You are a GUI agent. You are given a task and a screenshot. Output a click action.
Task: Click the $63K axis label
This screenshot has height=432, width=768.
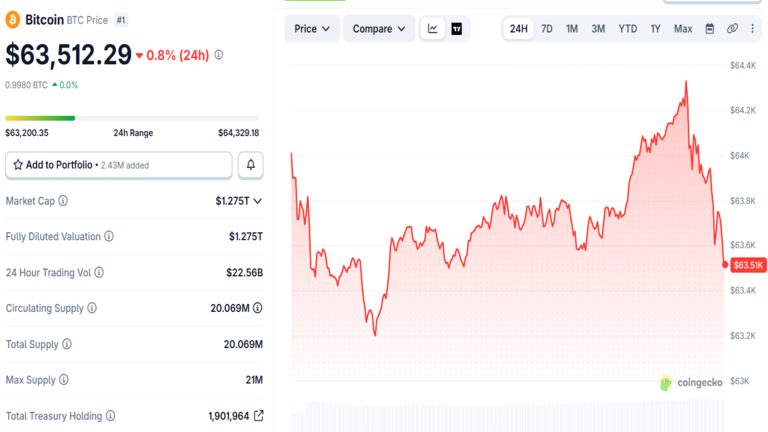[740, 381]
